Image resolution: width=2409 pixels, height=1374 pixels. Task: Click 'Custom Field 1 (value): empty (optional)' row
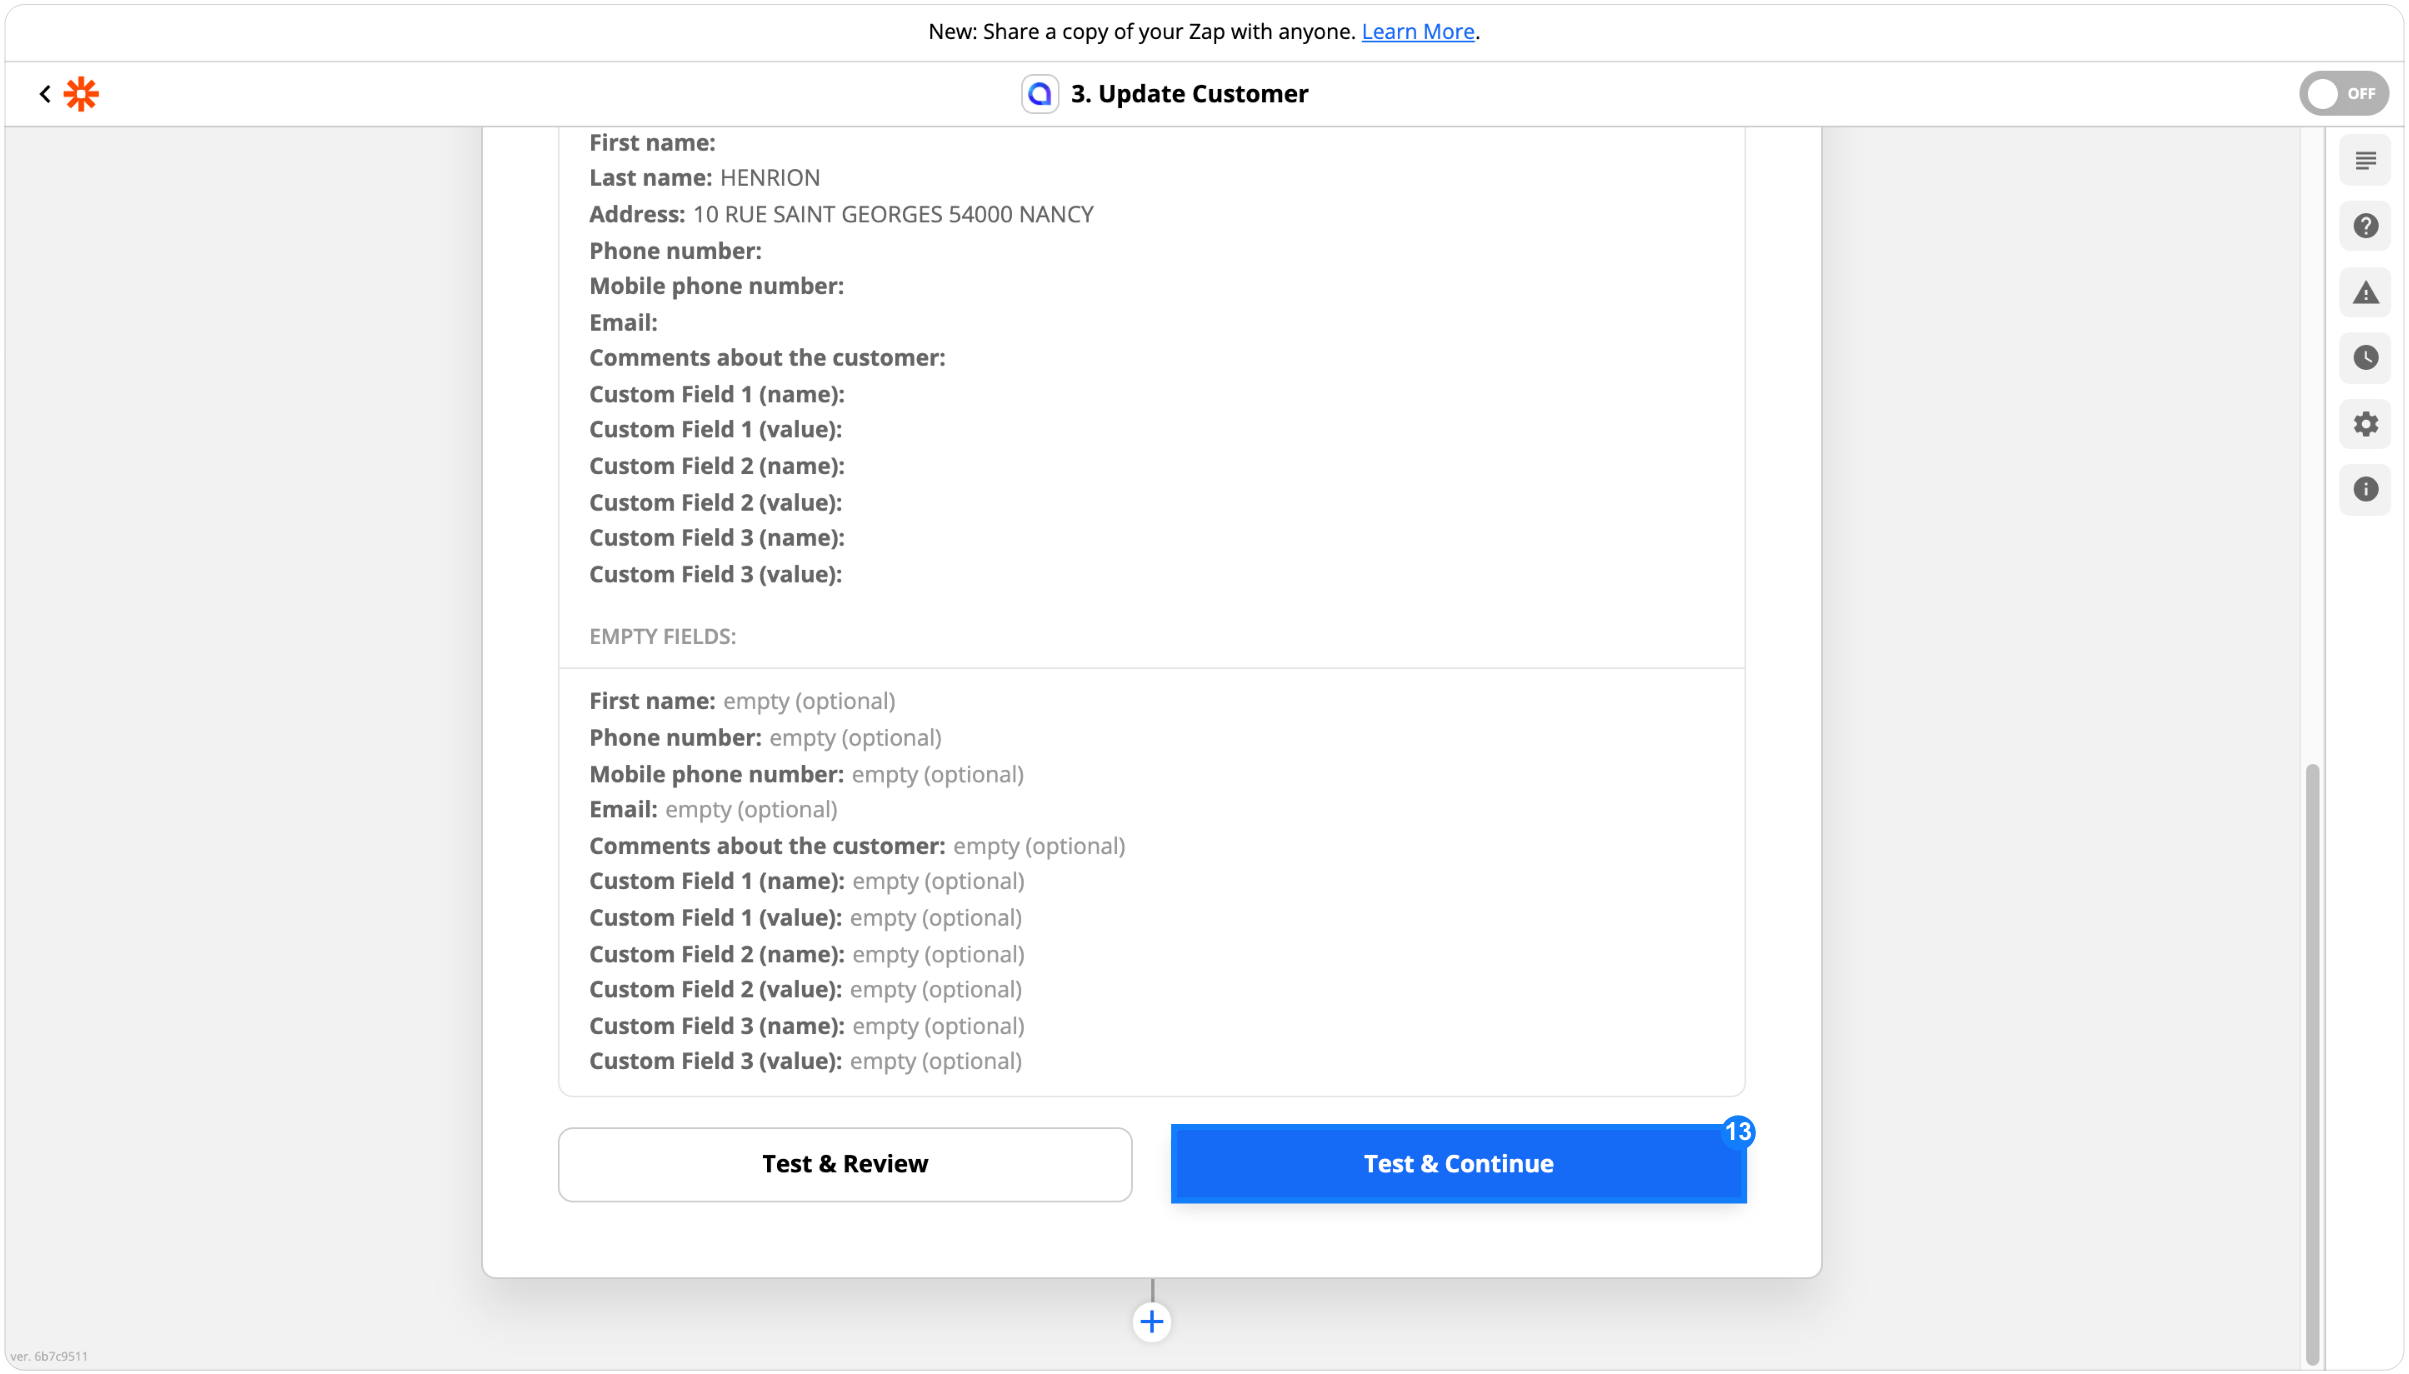coord(805,918)
